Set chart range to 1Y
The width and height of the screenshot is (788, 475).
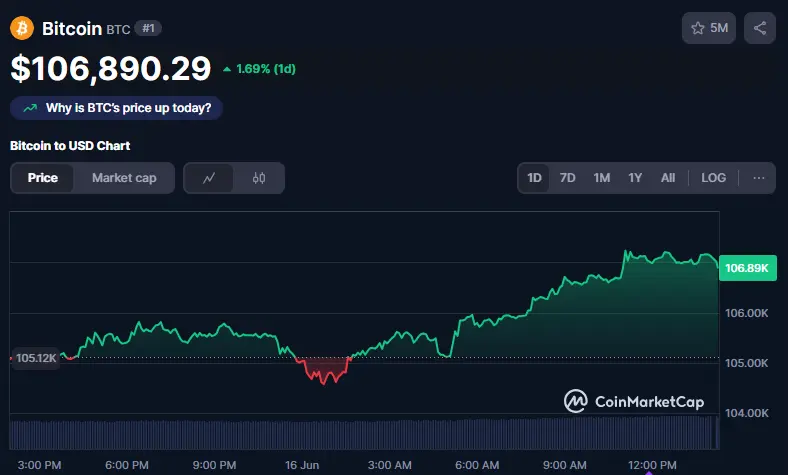tap(635, 178)
